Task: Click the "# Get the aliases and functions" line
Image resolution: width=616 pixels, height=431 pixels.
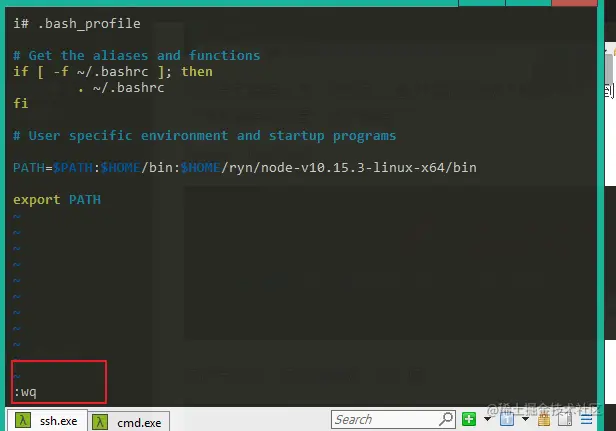Action: coord(137,55)
